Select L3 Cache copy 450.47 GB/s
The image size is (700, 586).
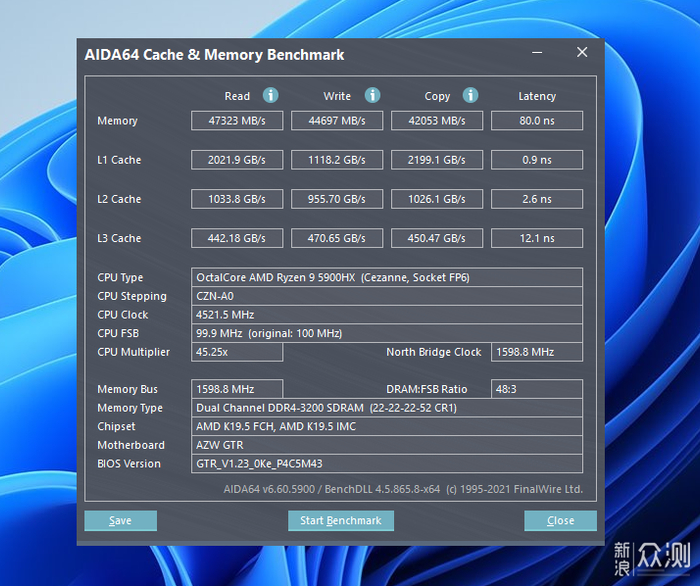click(x=437, y=238)
